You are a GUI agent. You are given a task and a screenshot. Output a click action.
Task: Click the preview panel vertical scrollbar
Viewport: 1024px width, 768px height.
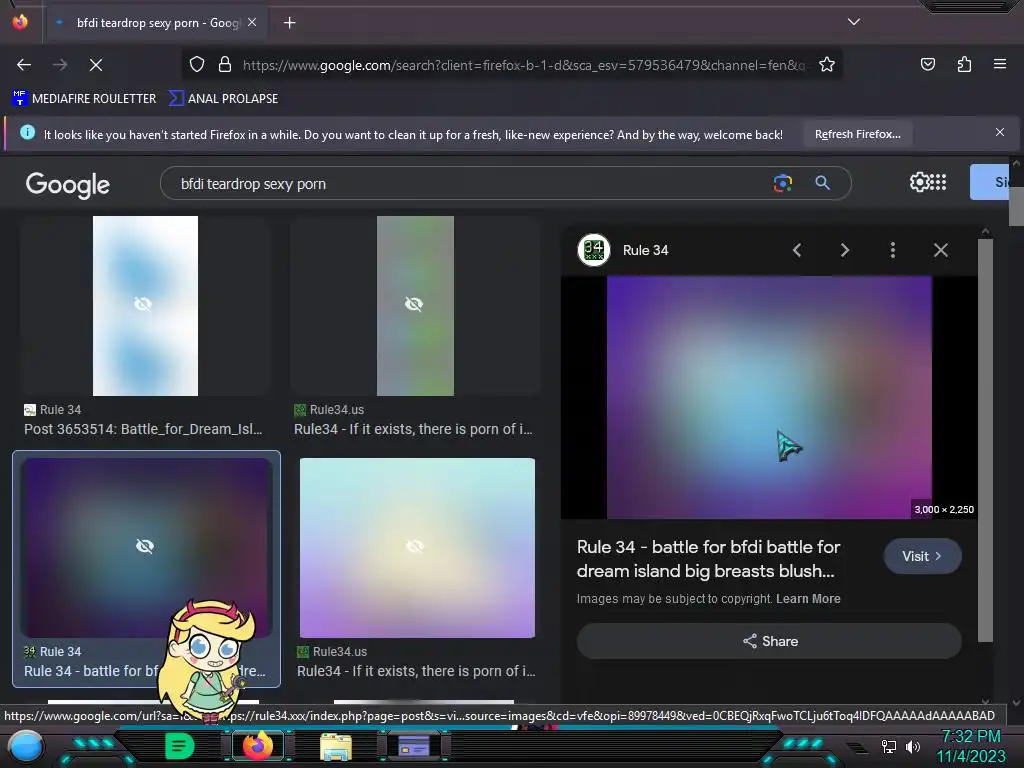click(985, 441)
